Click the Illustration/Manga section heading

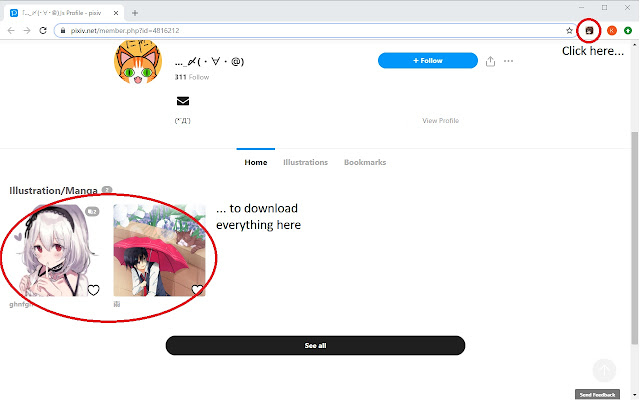click(x=53, y=190)
